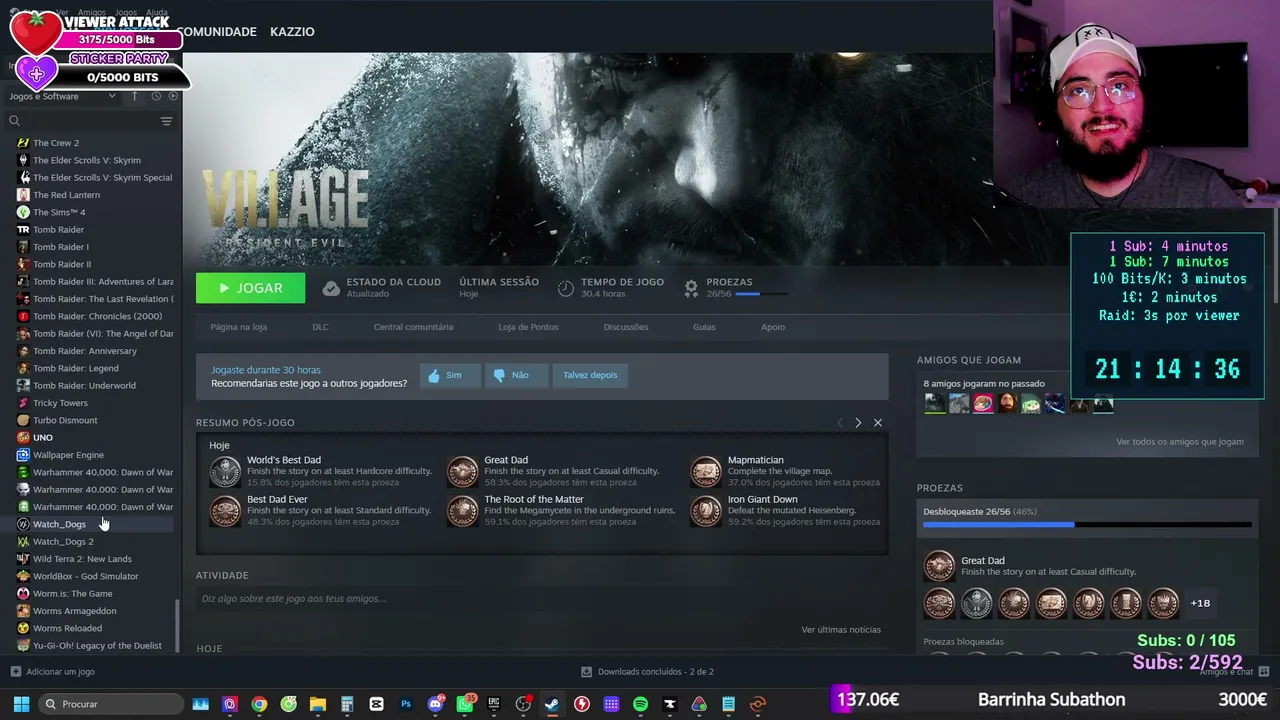Click the achievements progress bar
The width and height of the screenshot is (1280, 720).
(x=1087, y=524)
